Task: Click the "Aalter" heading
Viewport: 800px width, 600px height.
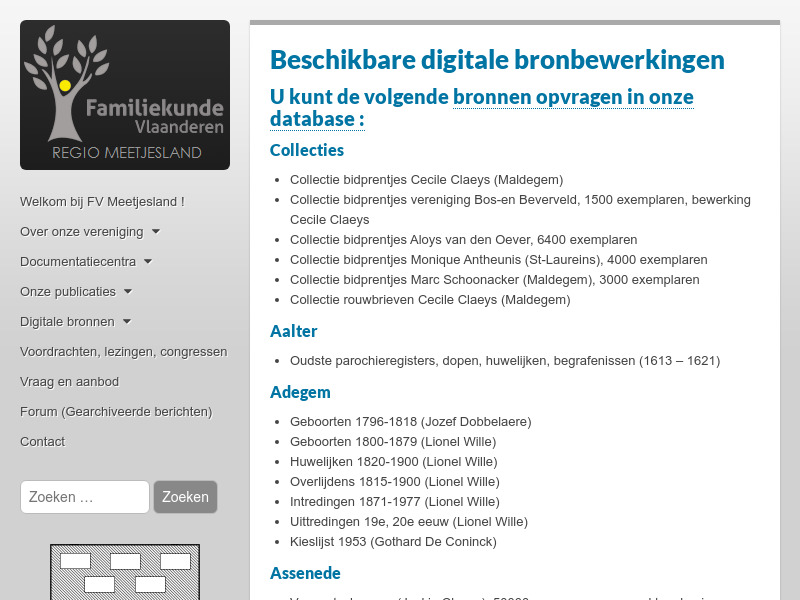Action: pyautogui.click(x=293, y=330)
